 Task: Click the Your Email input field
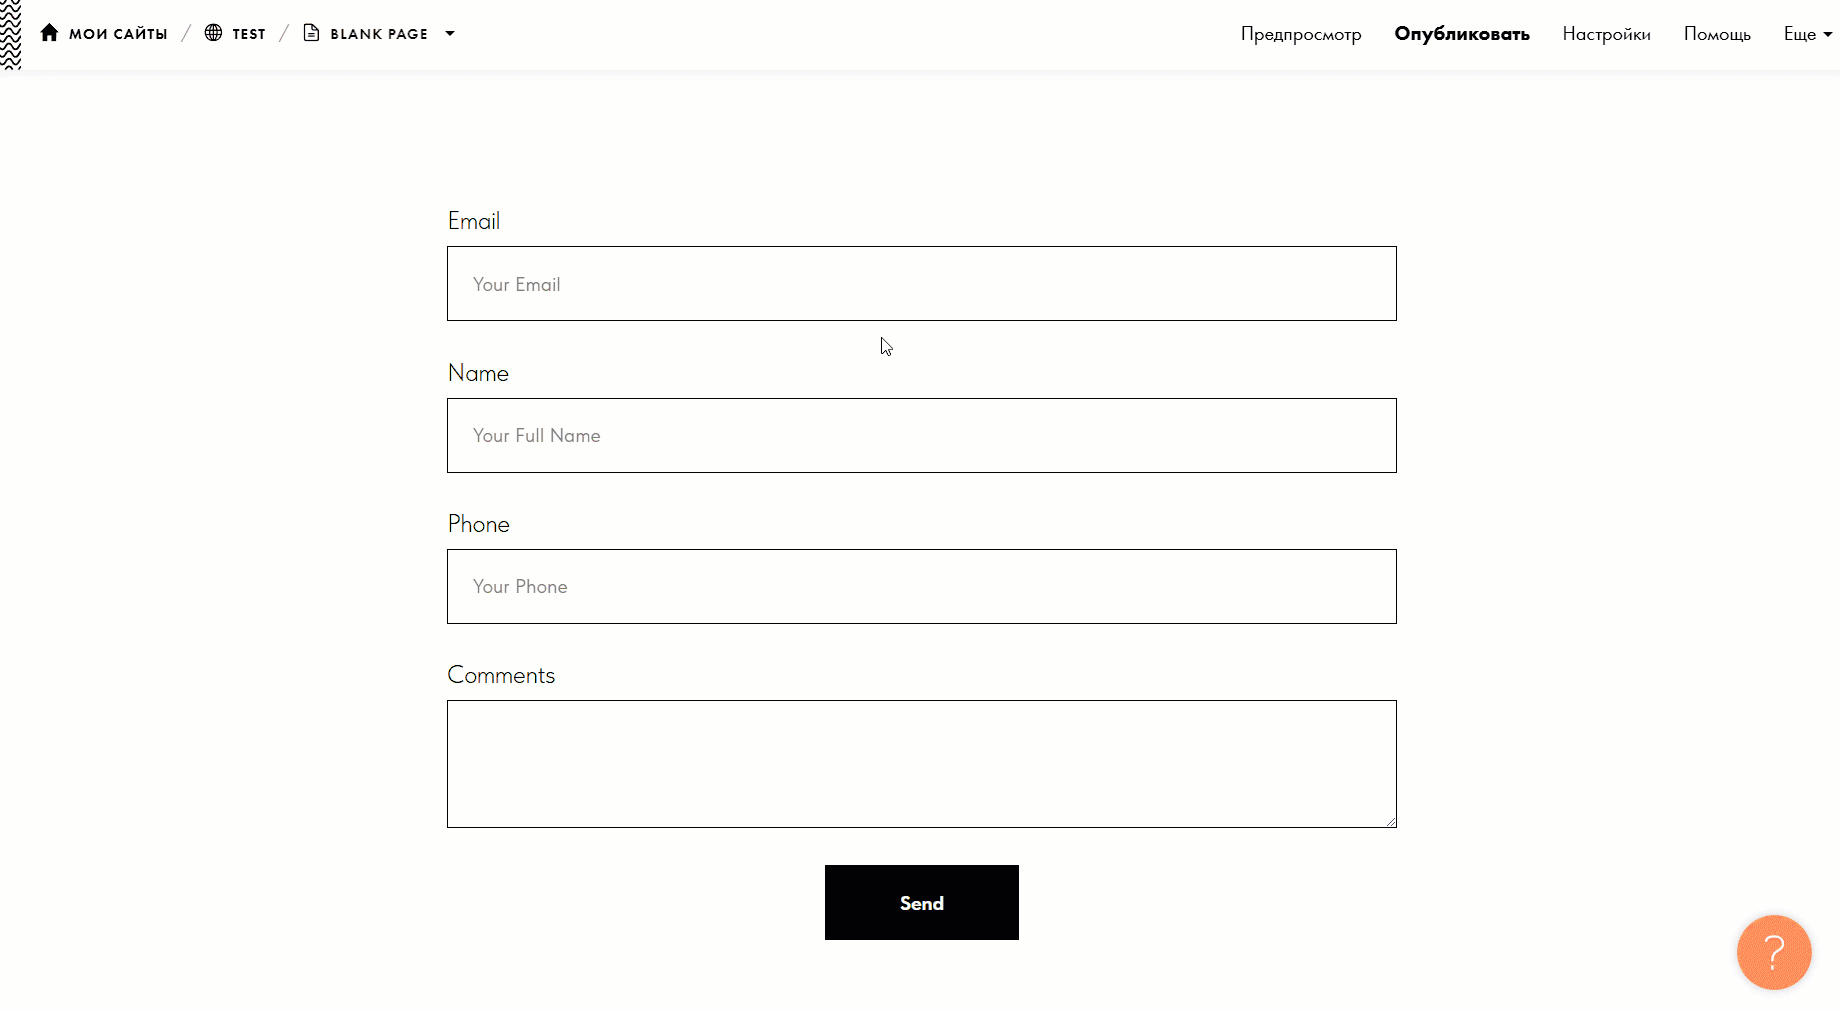(x=921, y=283)
